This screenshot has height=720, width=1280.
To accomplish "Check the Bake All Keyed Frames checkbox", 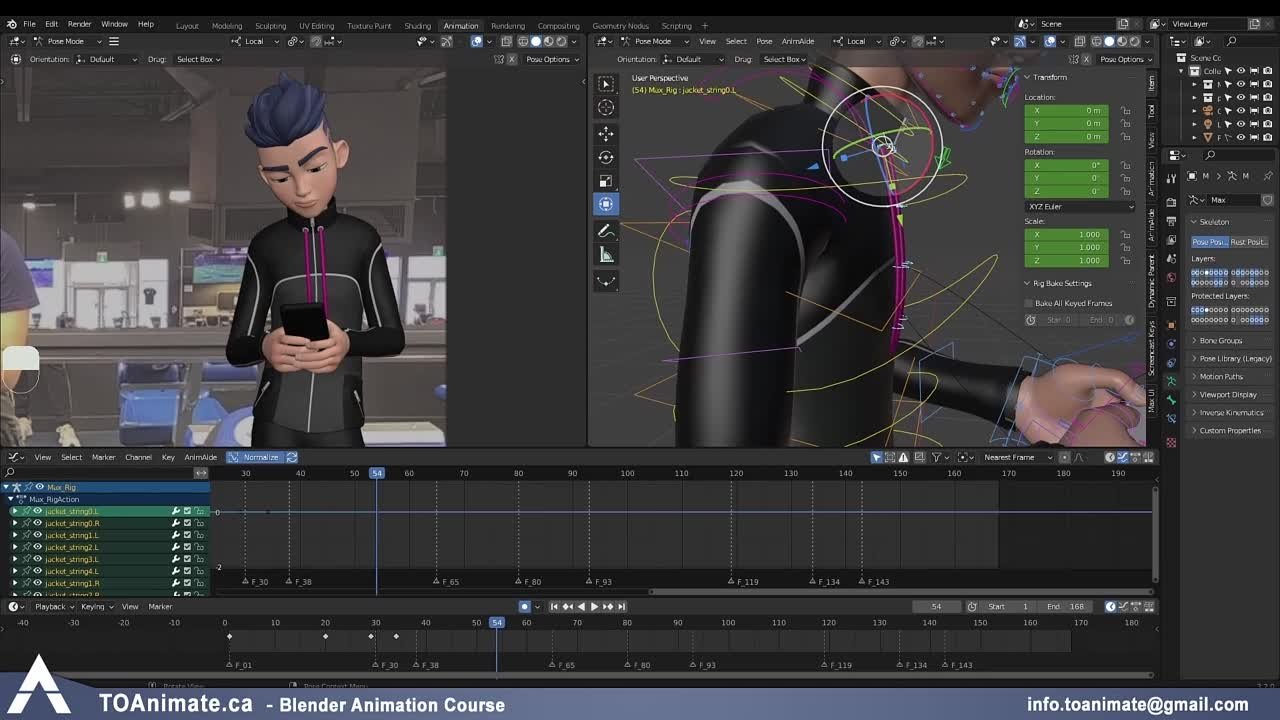I will [1027, 303].
